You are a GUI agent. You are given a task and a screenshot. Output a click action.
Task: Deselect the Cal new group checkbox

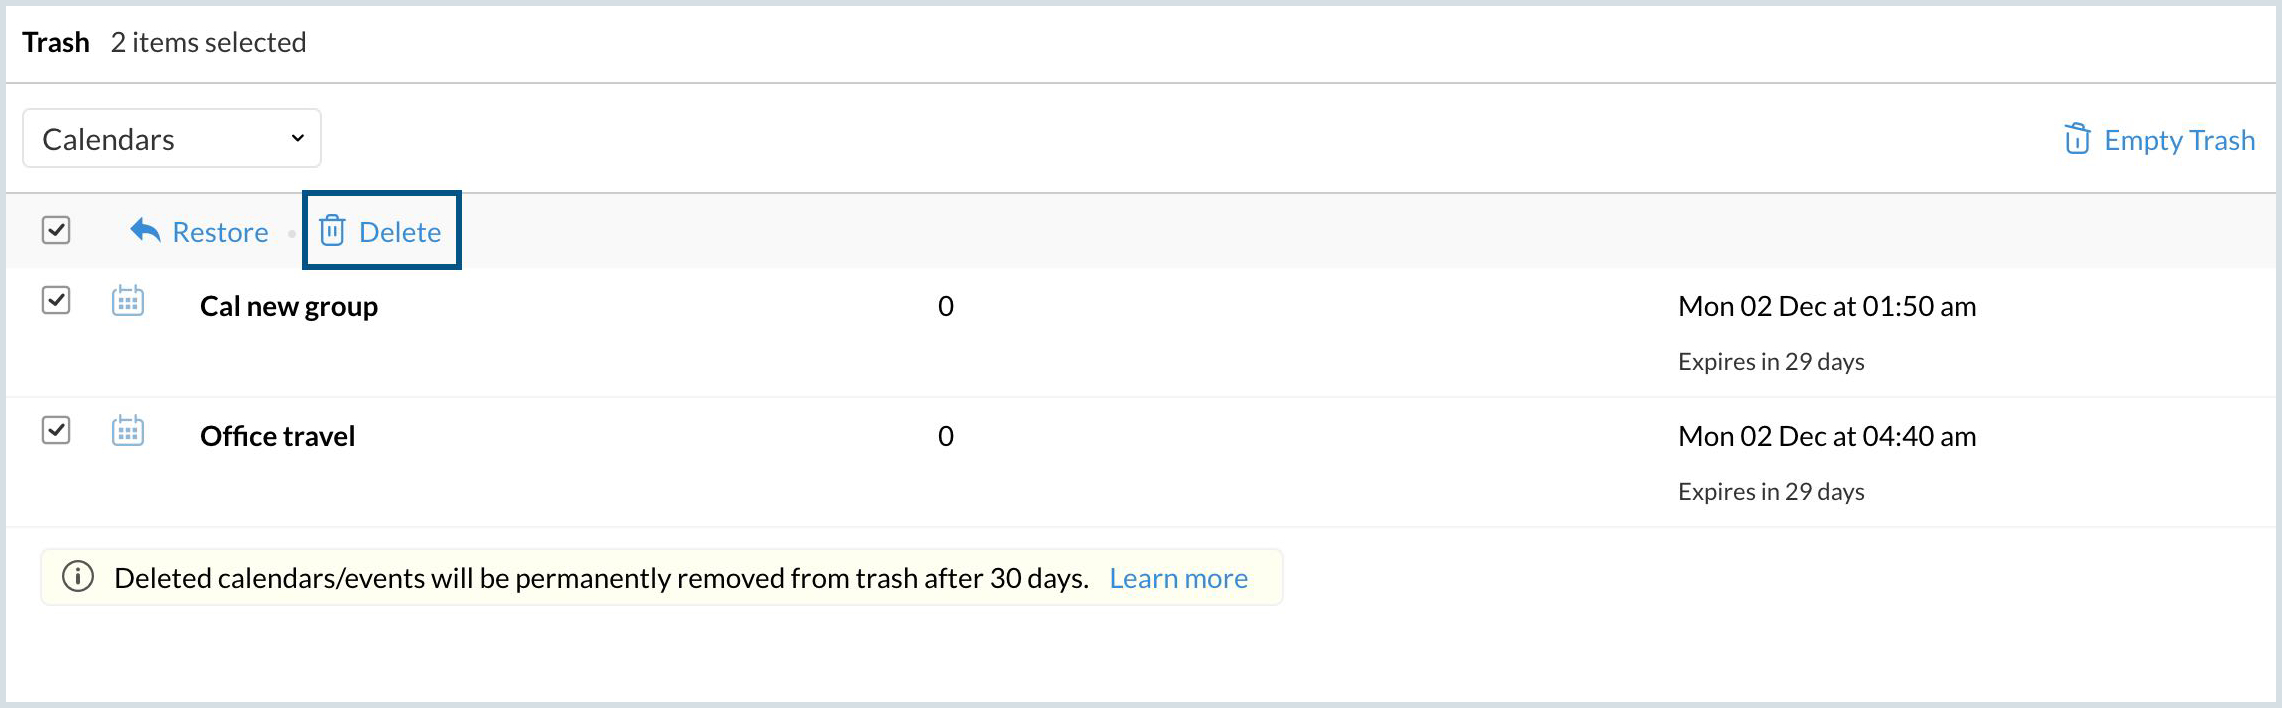[56, 300]
